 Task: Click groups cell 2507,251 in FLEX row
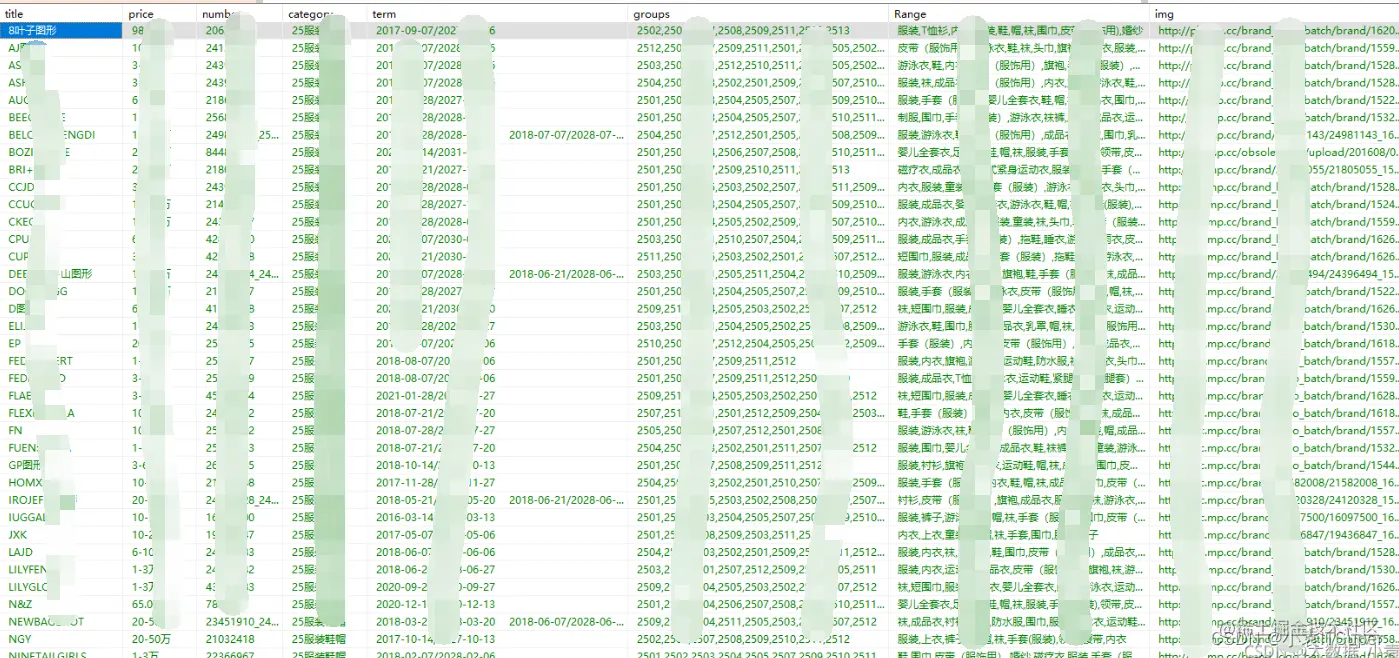tap(758, 413)
